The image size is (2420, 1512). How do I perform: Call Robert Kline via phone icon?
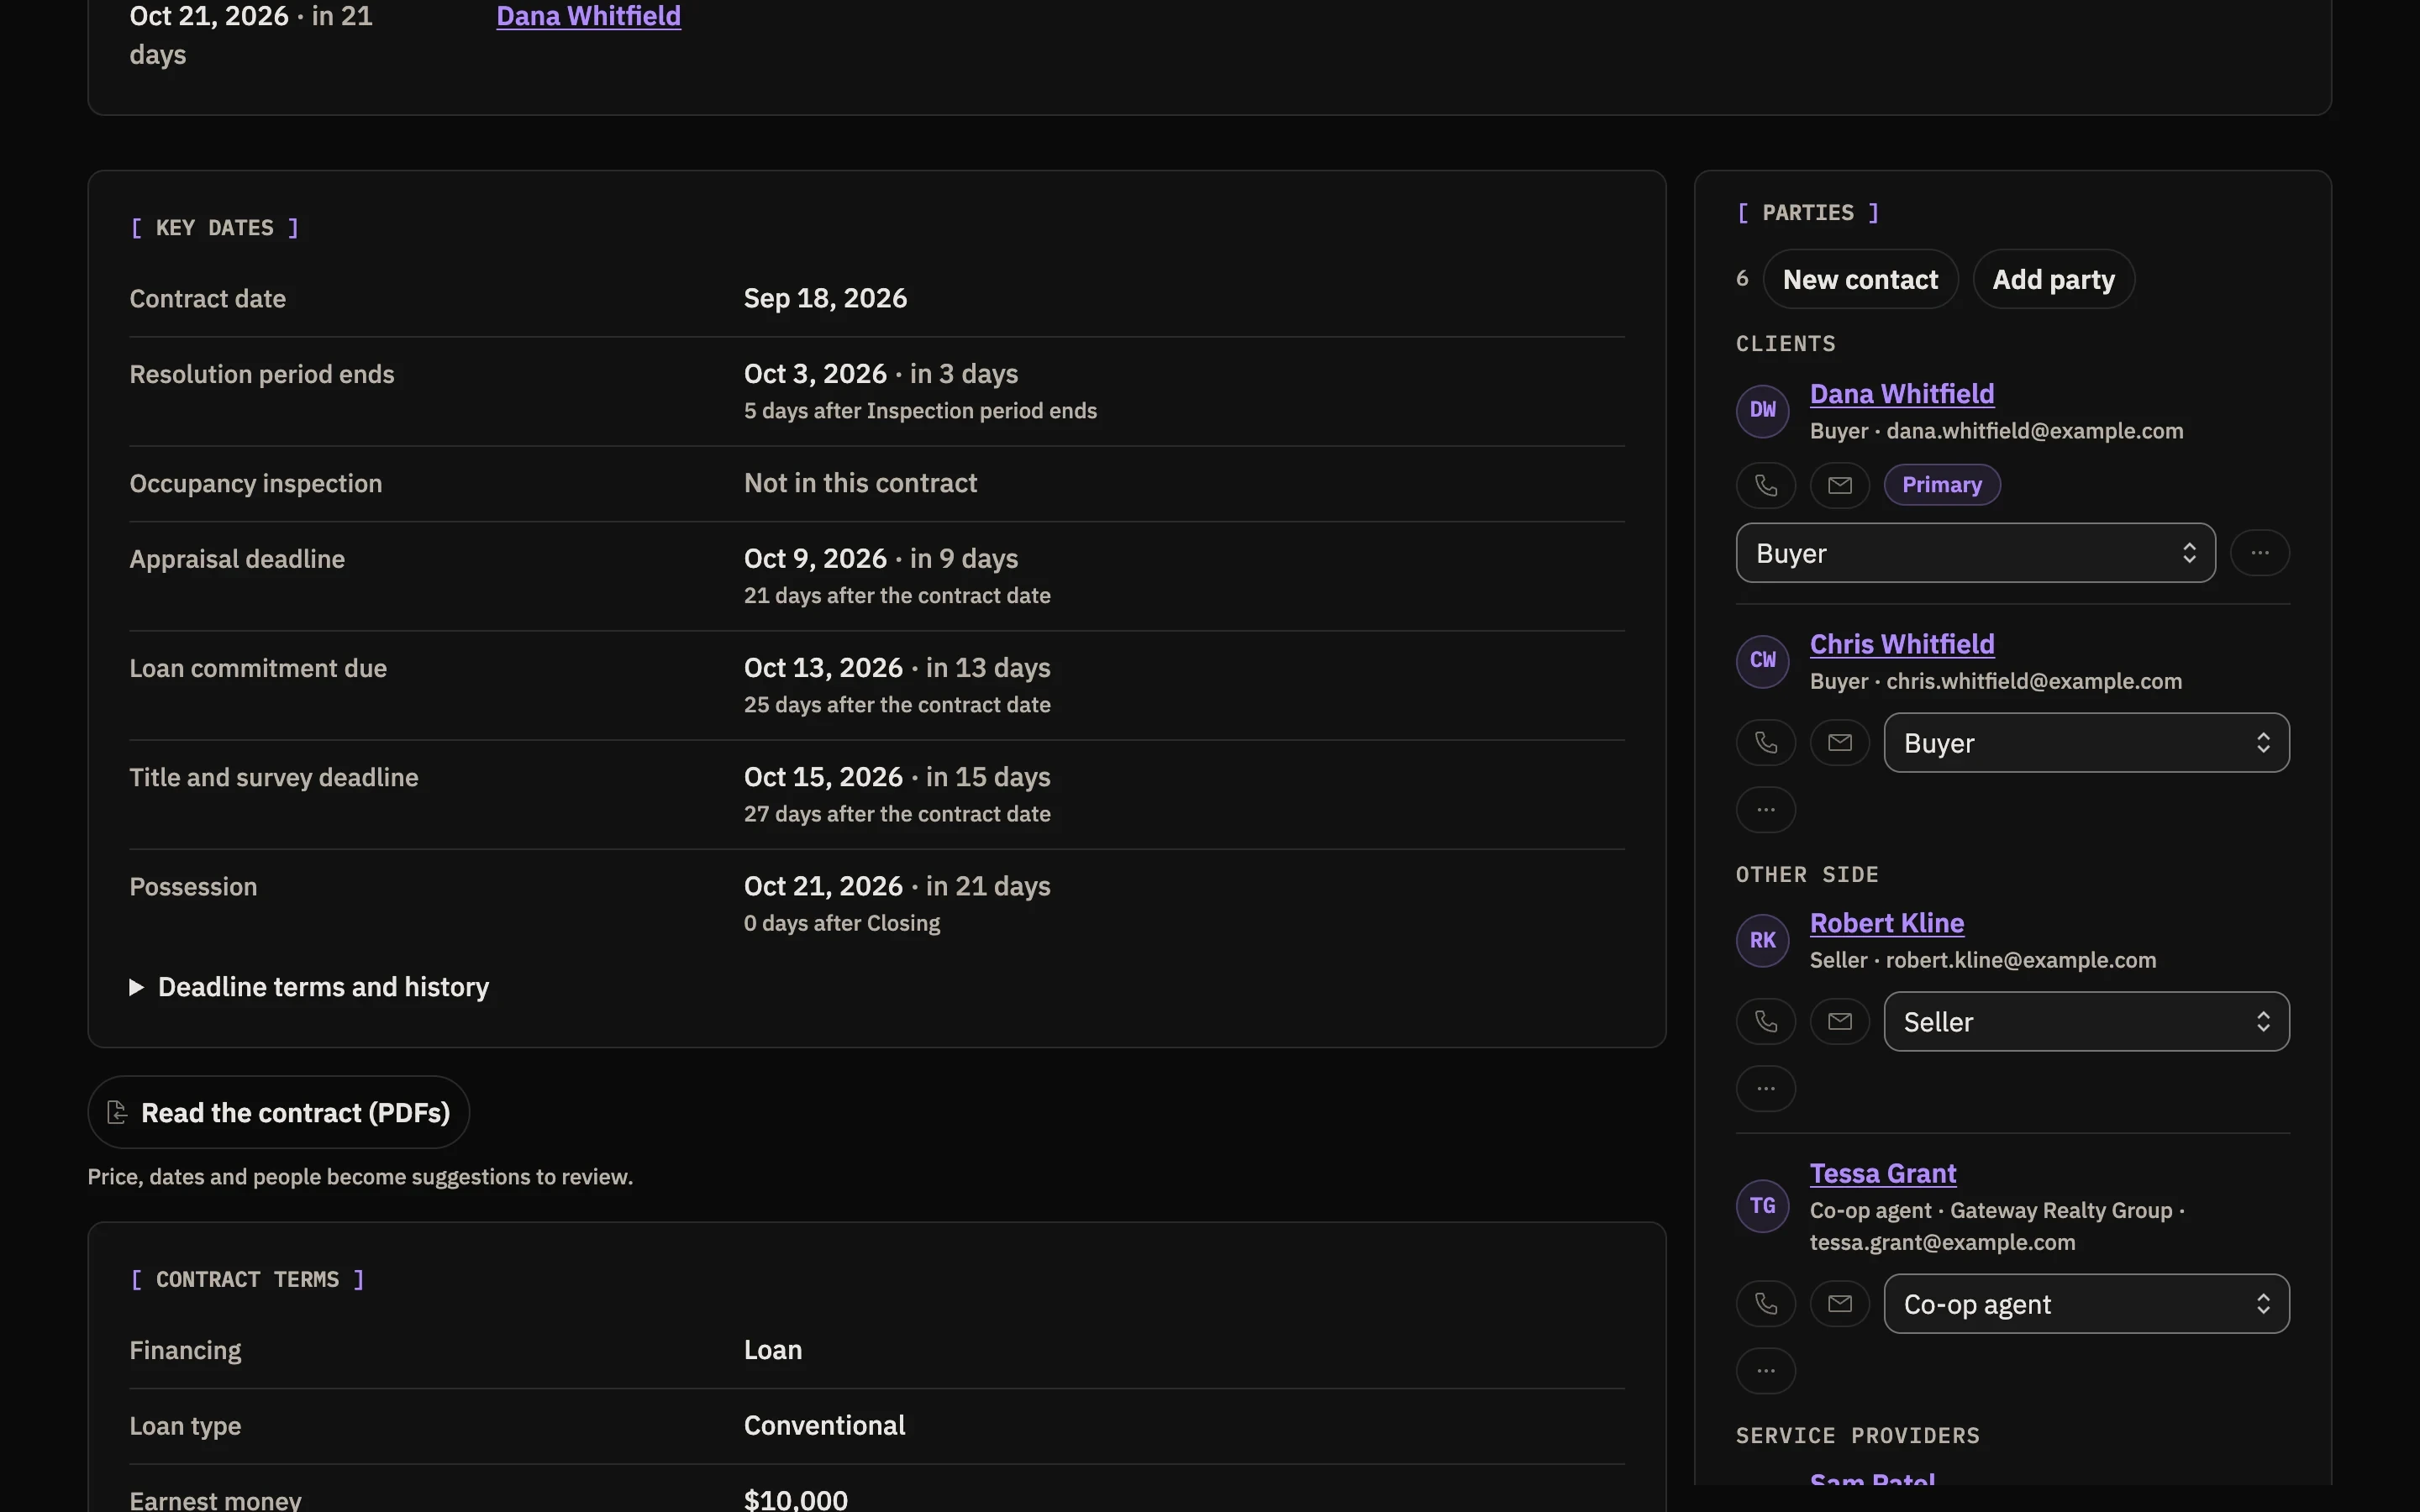point(1766,1022)
